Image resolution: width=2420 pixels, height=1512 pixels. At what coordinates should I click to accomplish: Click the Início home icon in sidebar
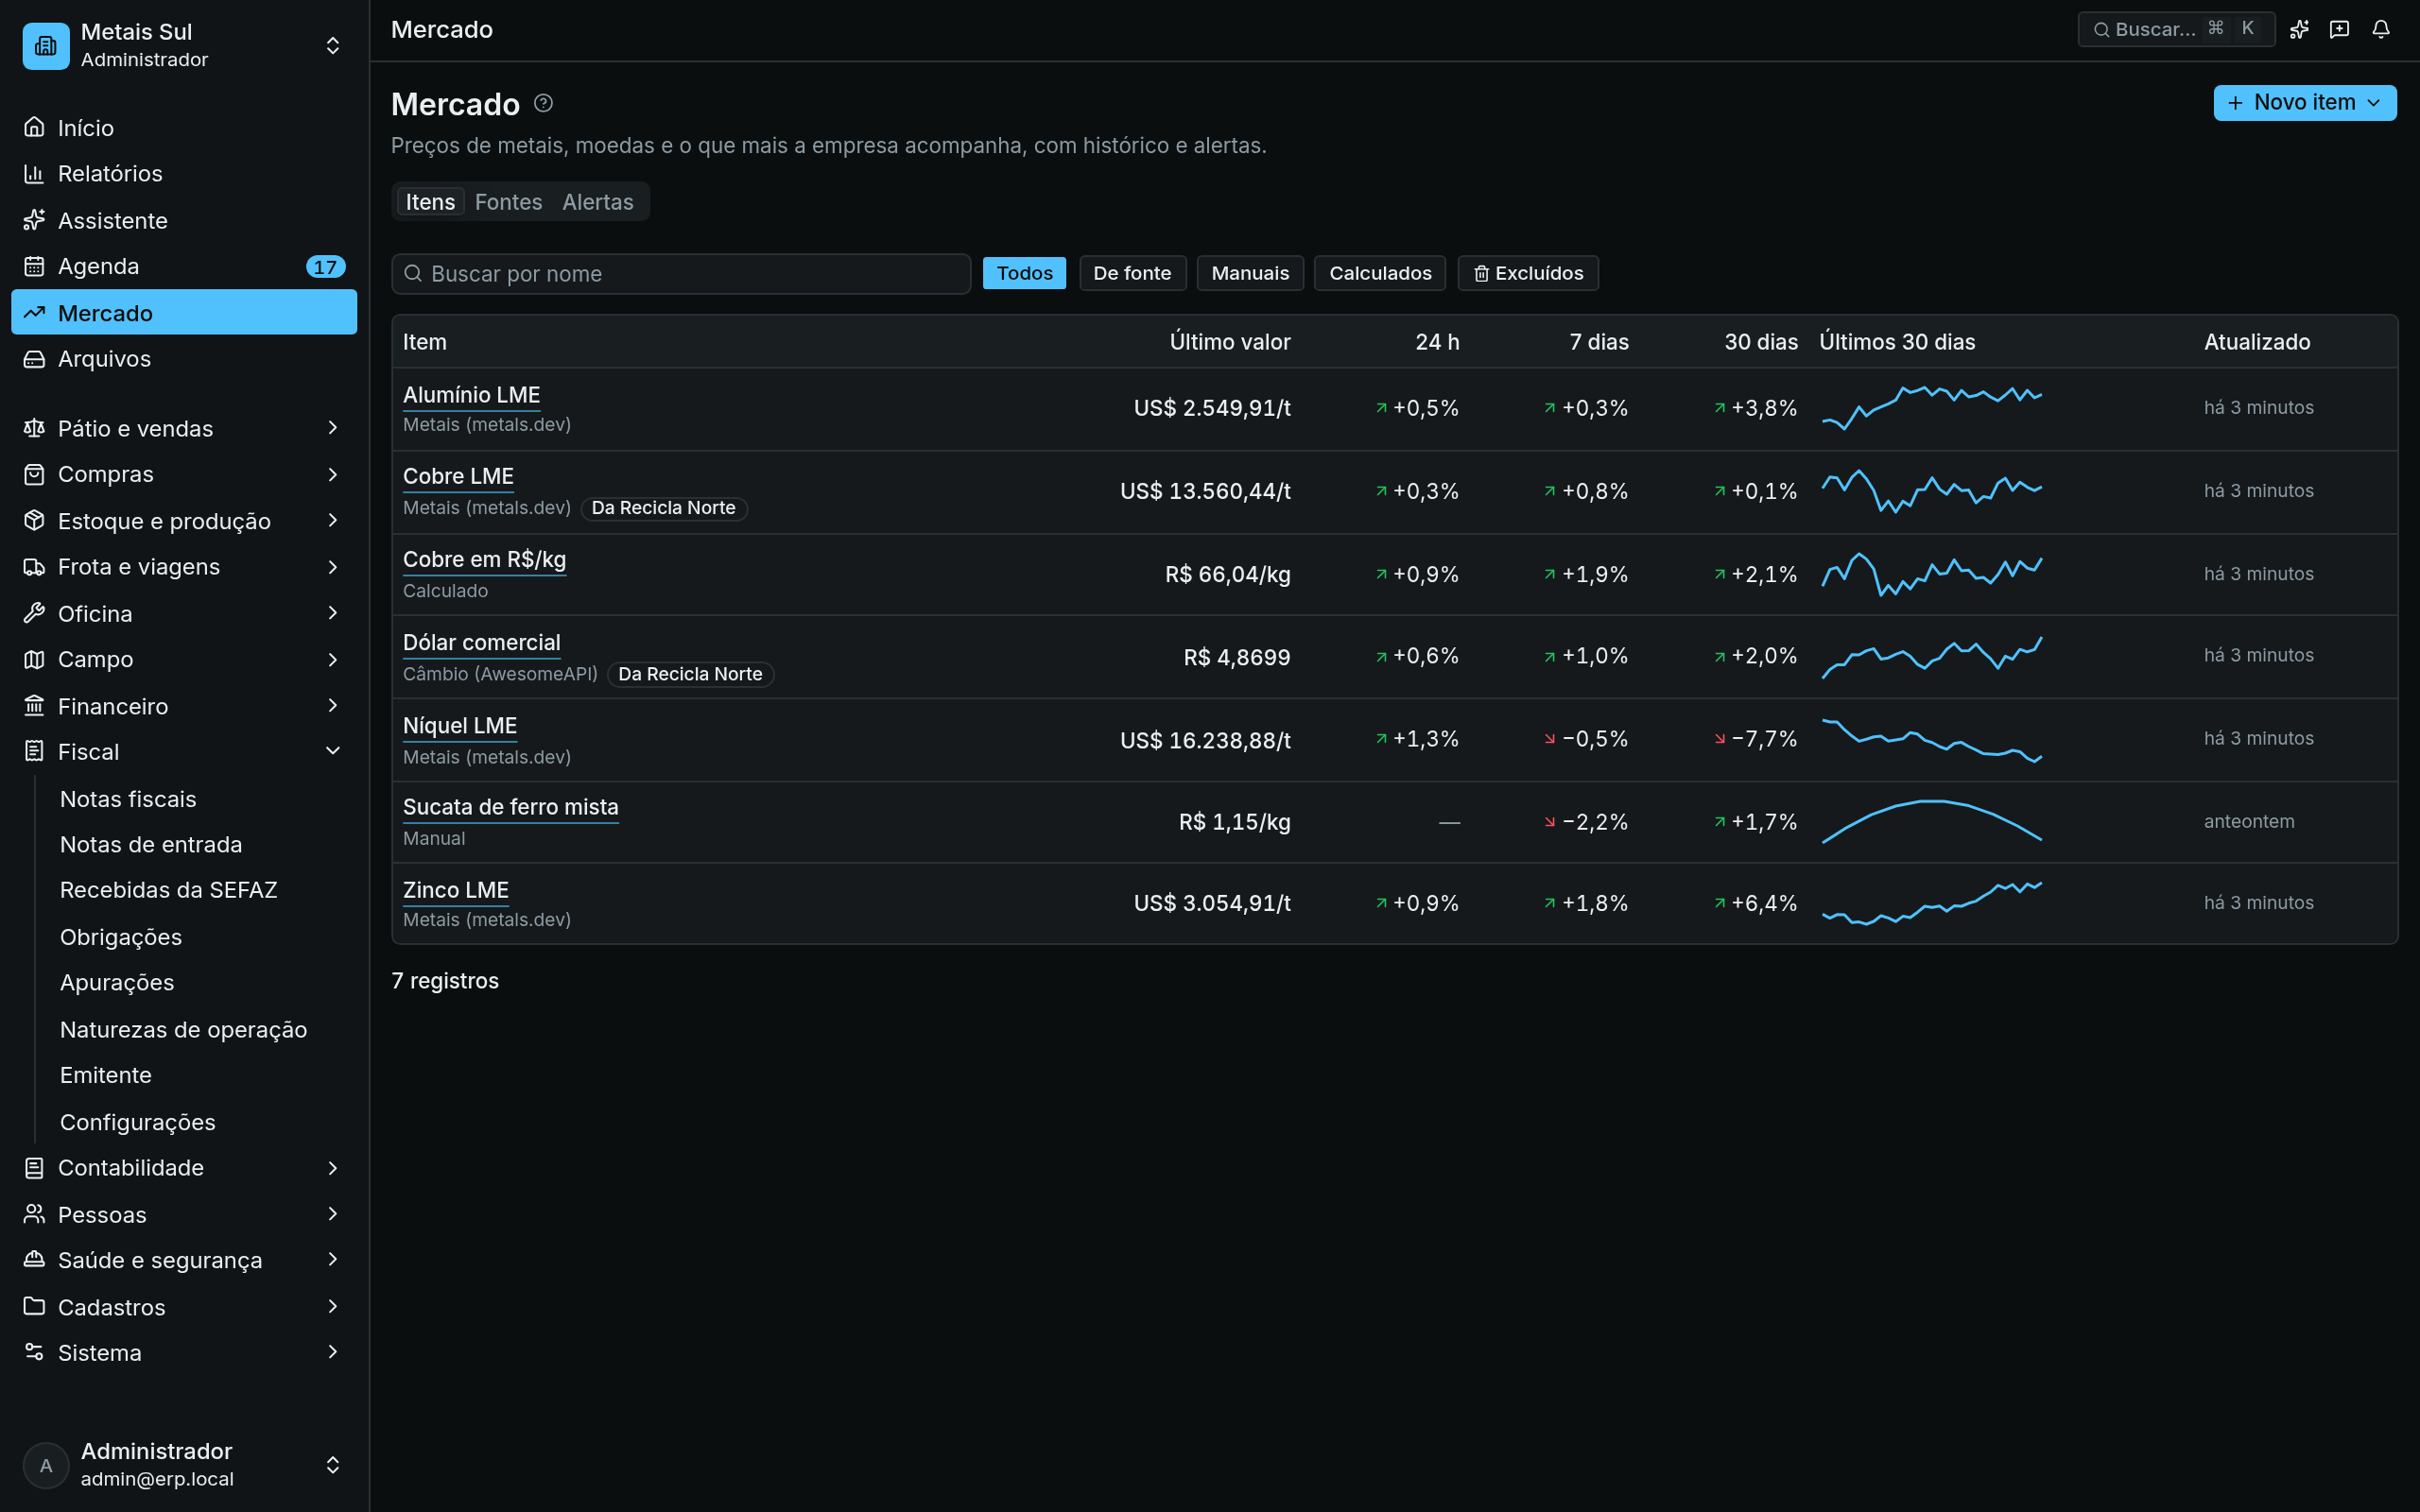click(34, 127)
